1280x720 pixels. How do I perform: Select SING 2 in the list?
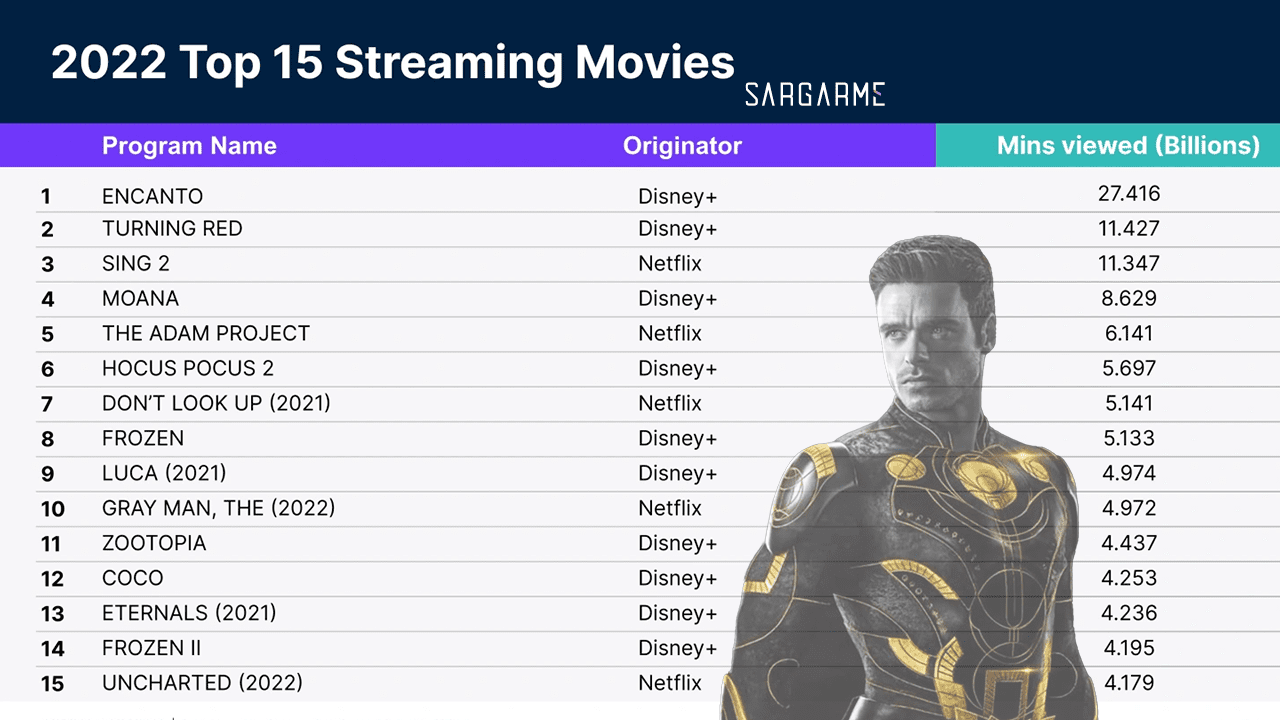tap(135, 264)
